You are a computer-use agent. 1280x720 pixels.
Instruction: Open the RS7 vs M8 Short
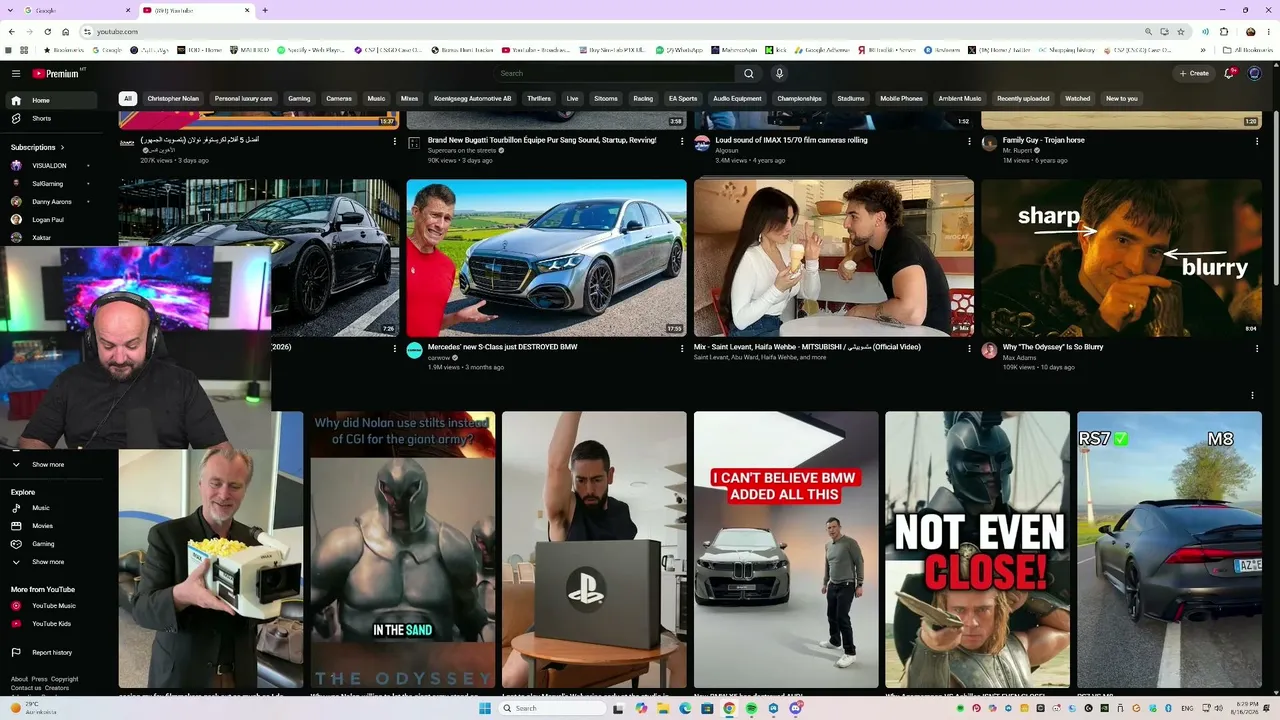[x=1169, y=550]
